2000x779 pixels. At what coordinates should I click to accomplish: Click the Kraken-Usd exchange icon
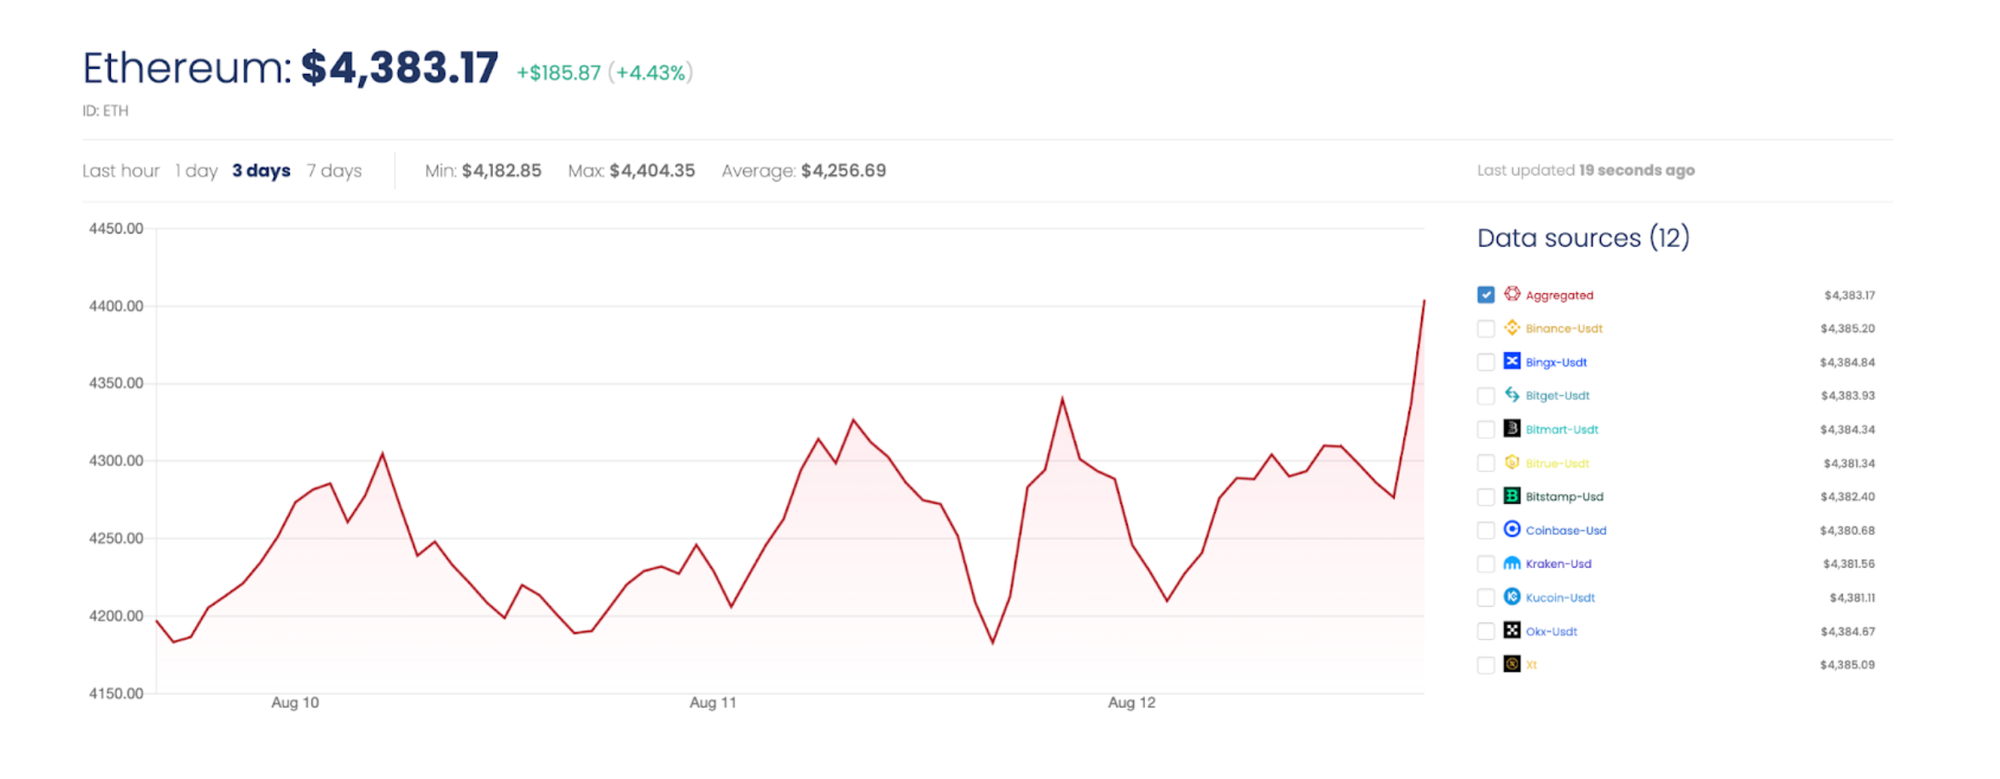pyautogui.click(x=1512, y=563)
